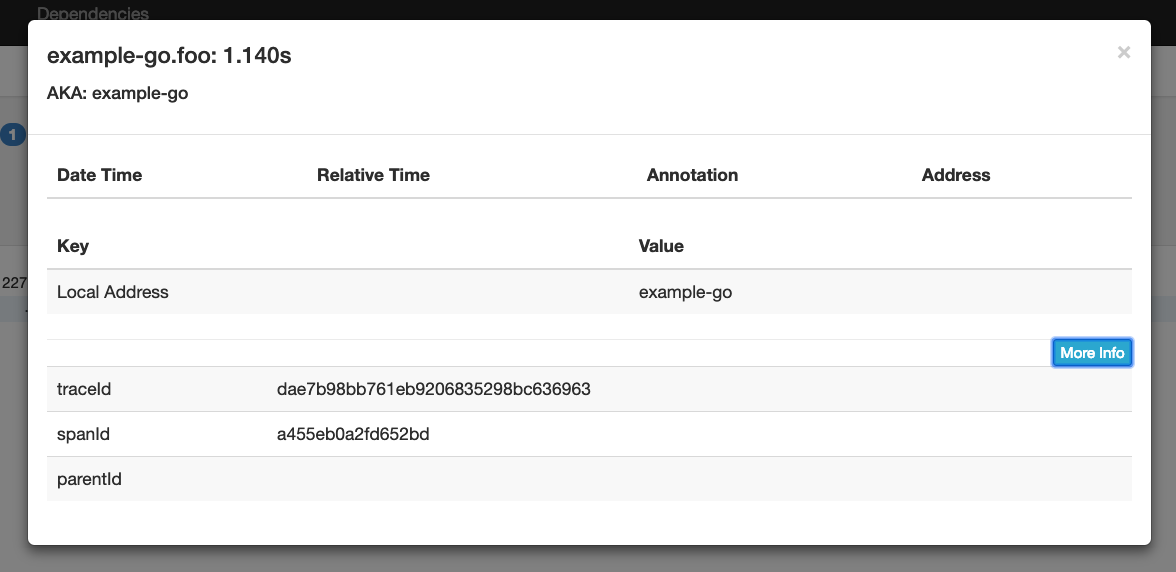Image resolution: width=1176 pixels, height=572 pixels.
Task: Click the More Info button
Action: (1092, 353)
